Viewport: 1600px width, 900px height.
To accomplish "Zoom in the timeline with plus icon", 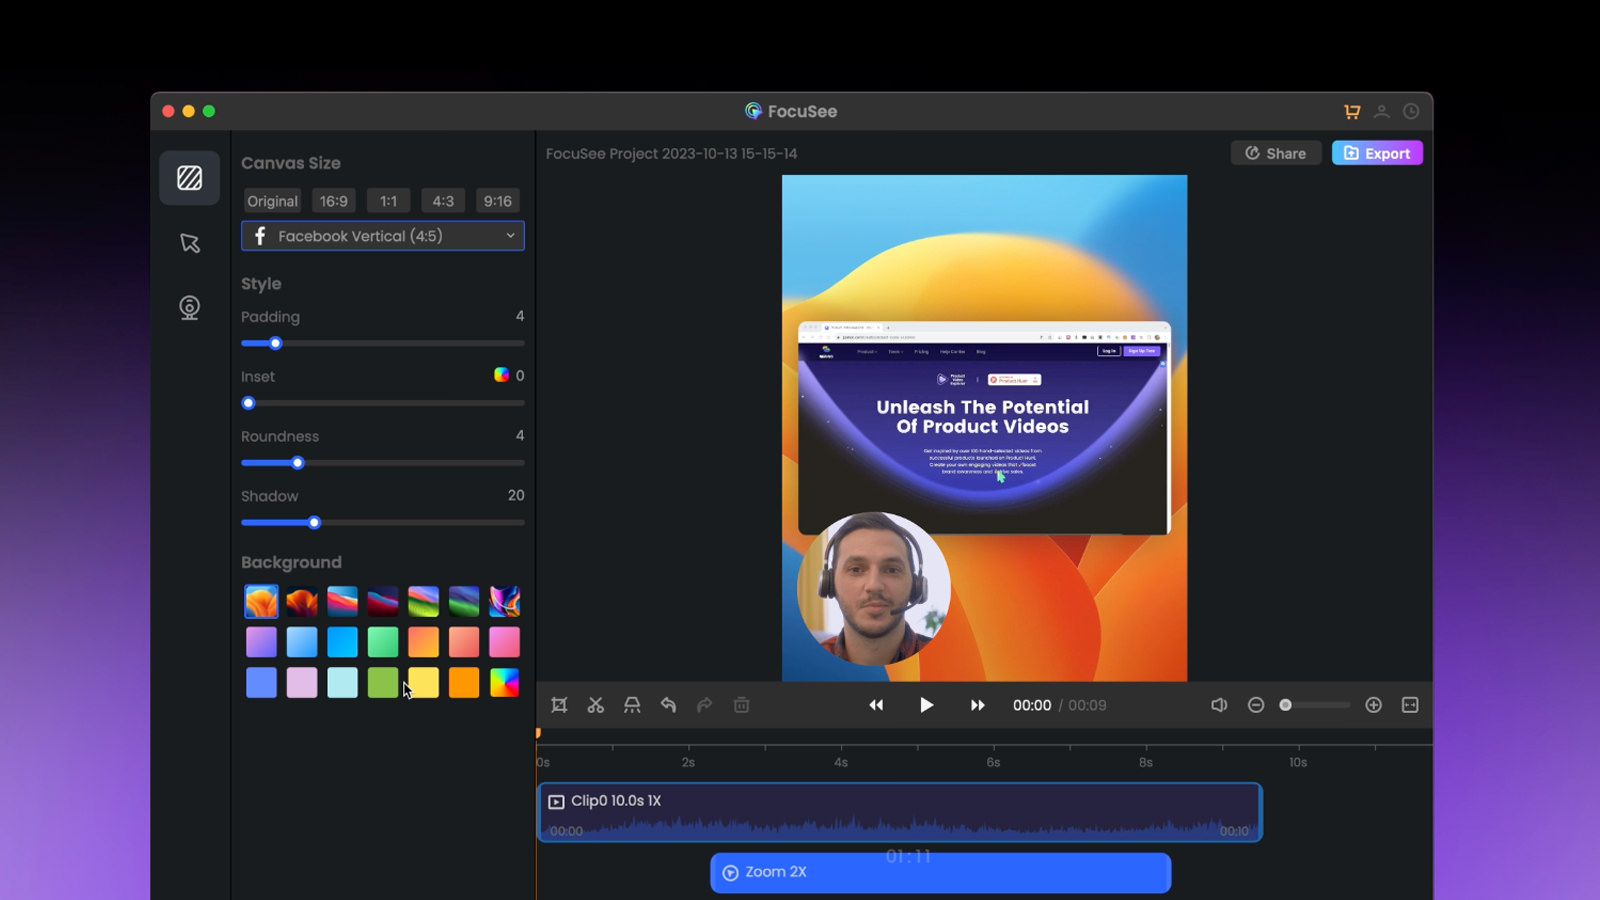I will tap(1374, 705).
